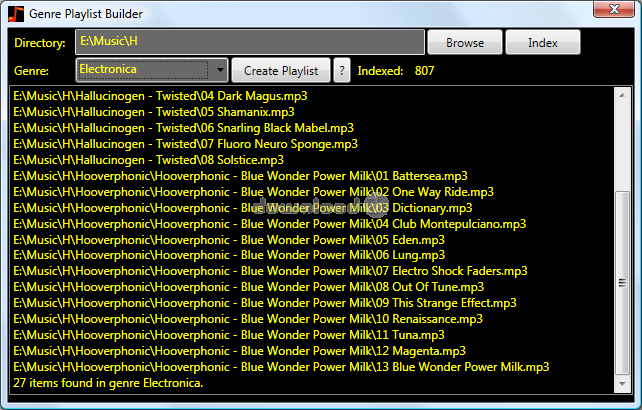Click the vertical scrollbar thumb

(624, 280)
